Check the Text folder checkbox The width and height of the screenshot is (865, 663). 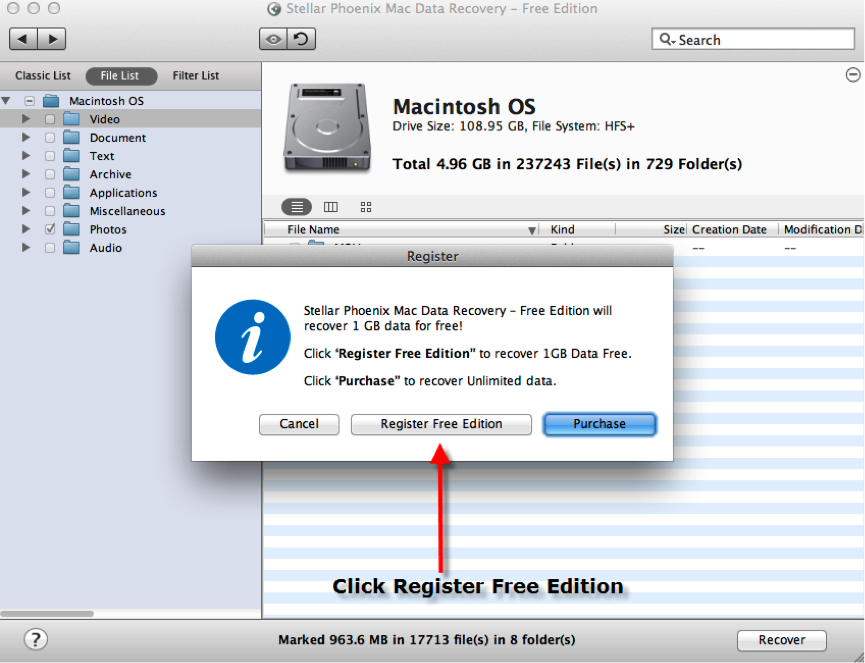(x=50, y=156)
